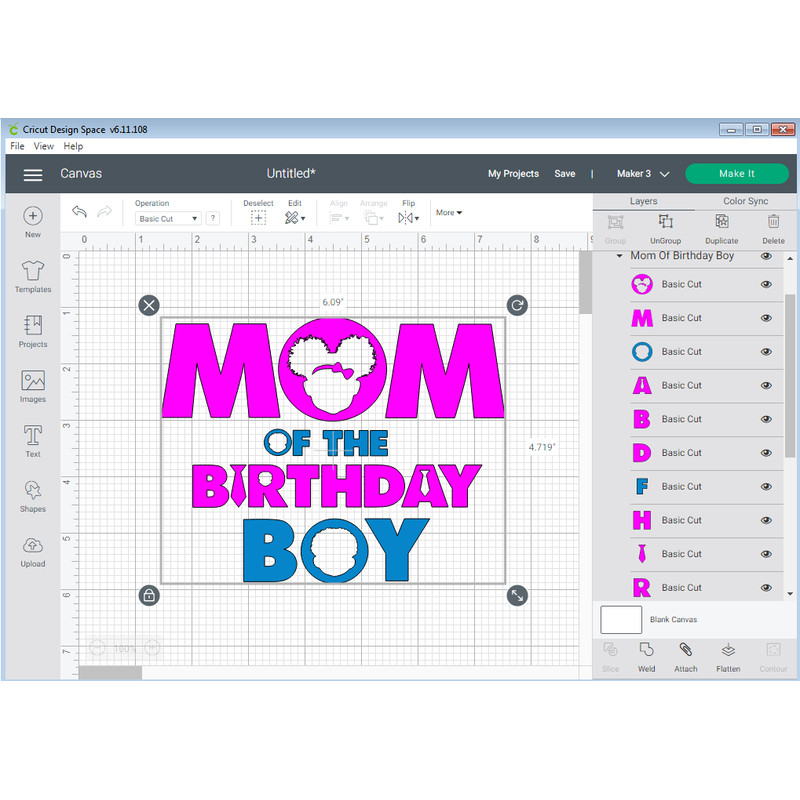Switch to the Color Sync tab
Screen dimensions: 800x800
point(745,201)
